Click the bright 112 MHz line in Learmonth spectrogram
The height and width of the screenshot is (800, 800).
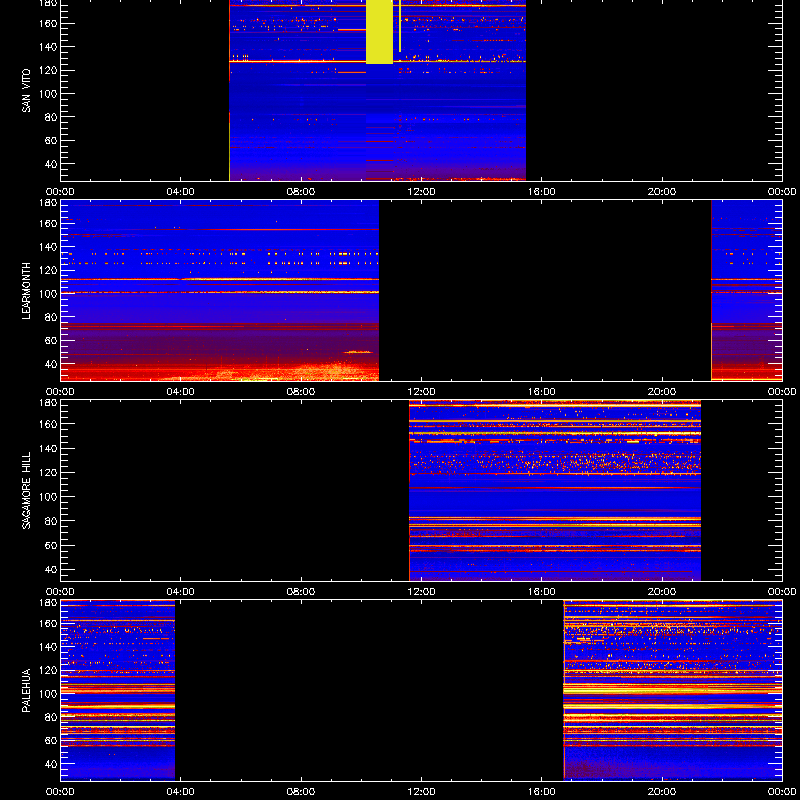tap(219, 280)
